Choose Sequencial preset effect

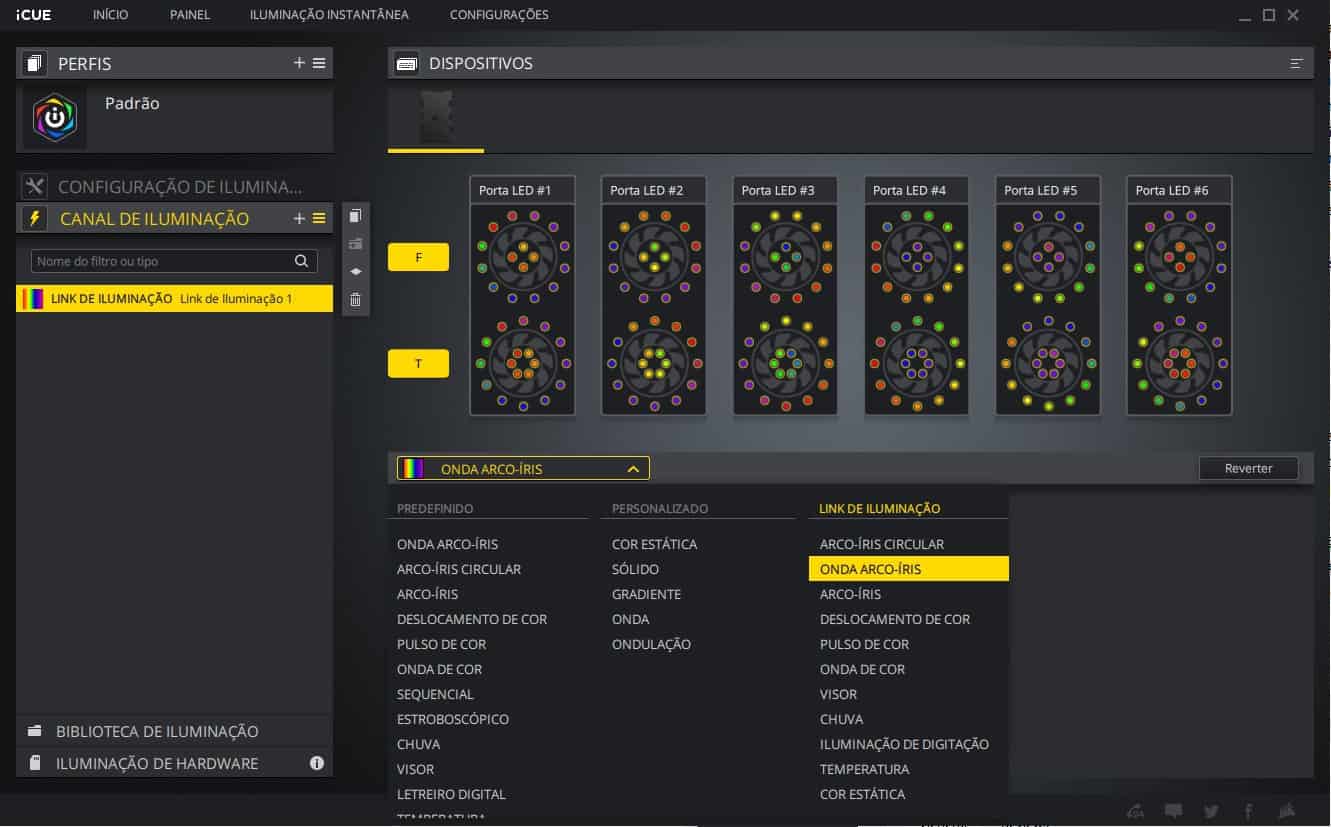[435, 694]
